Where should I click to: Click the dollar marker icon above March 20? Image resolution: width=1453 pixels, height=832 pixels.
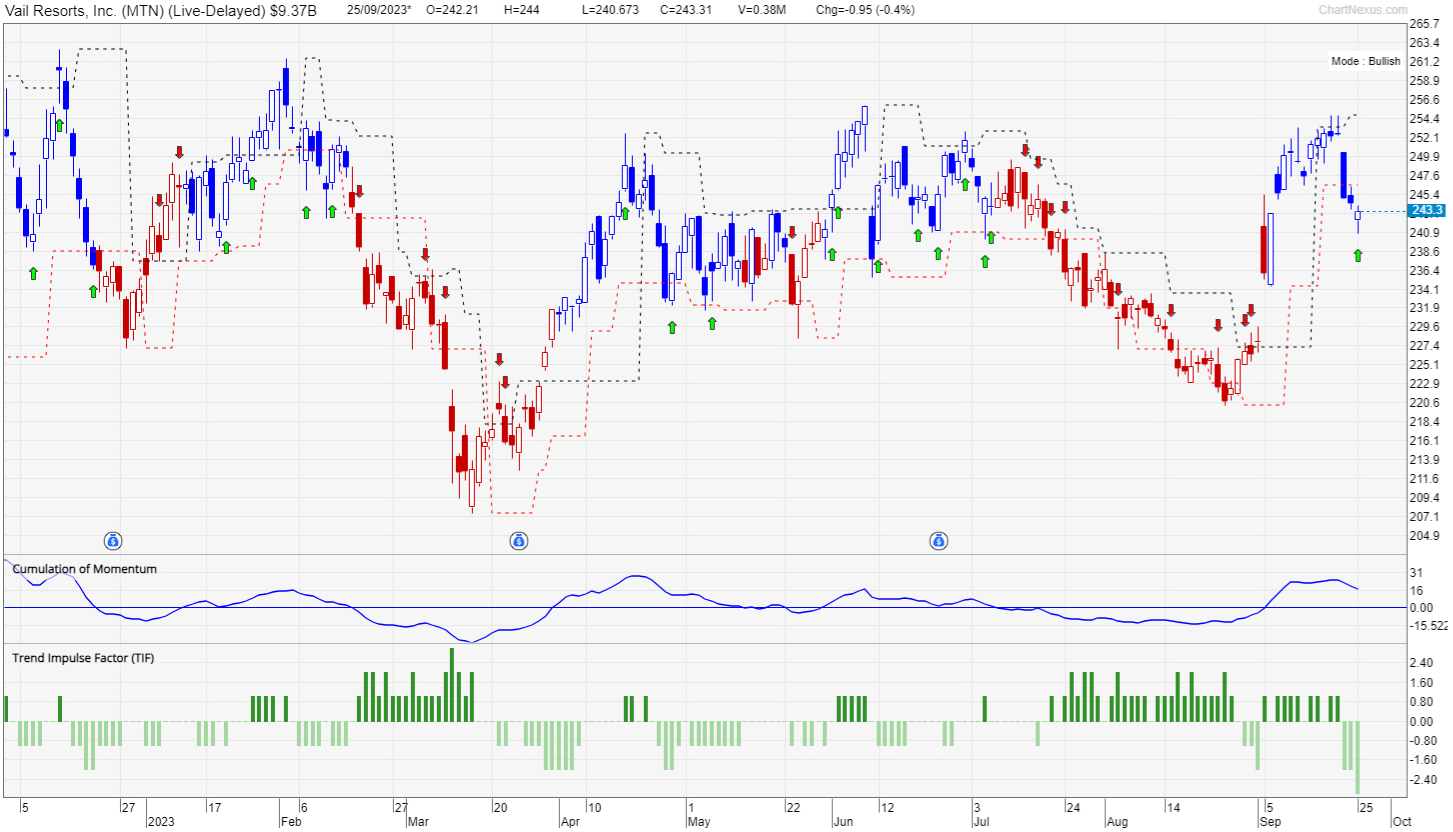click(x=519, y=541)
